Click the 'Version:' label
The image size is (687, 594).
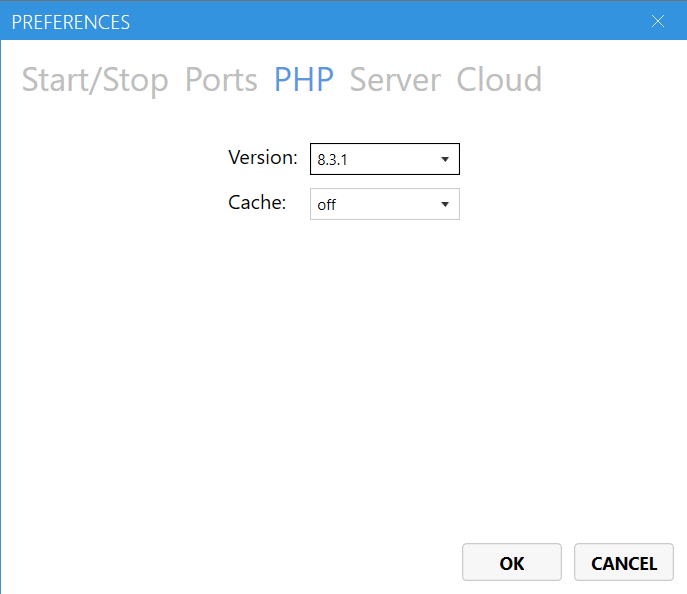pos(263,158)
